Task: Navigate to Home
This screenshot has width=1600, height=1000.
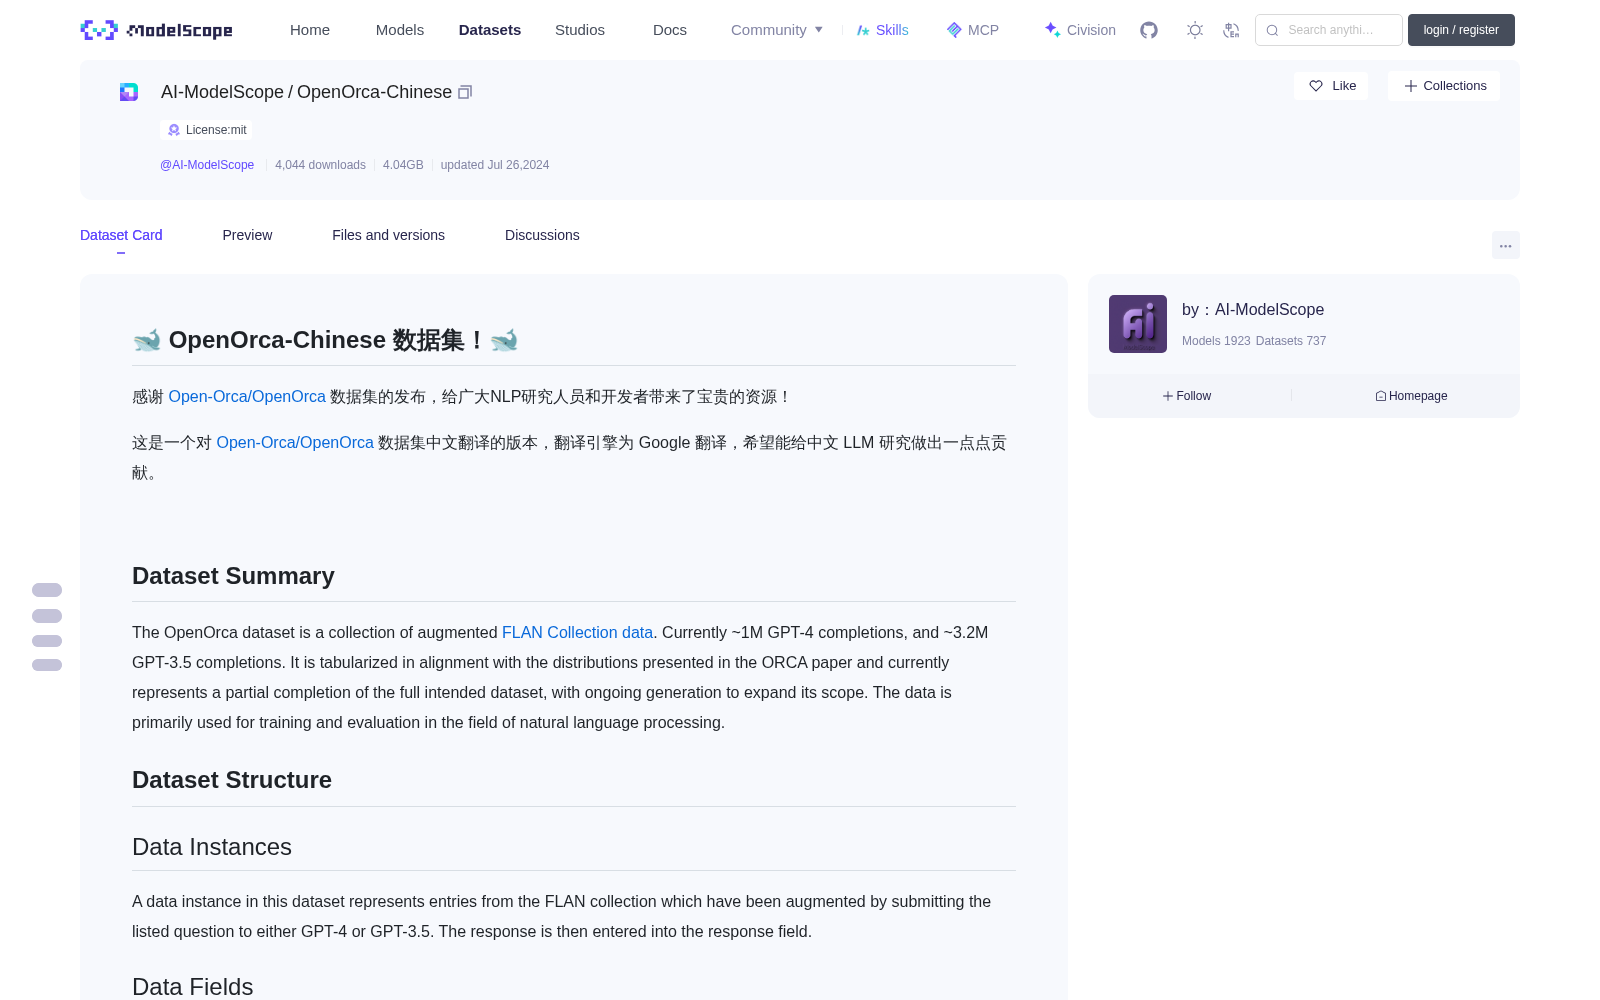Action: click(x=310, y=30)
